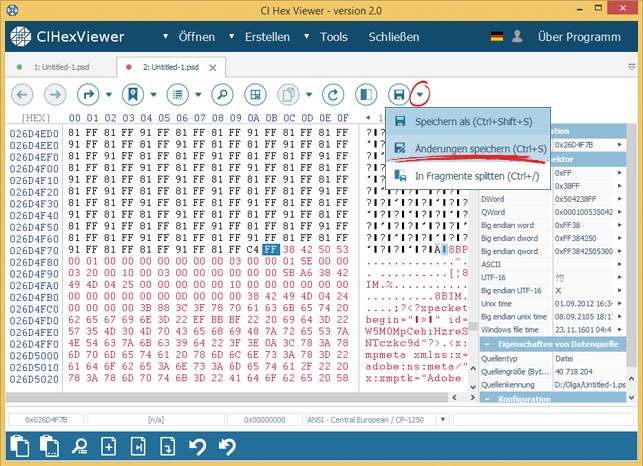Click the QWord value 0x000100535042
This screenshot has height=466, width=643.
(584, 212)
